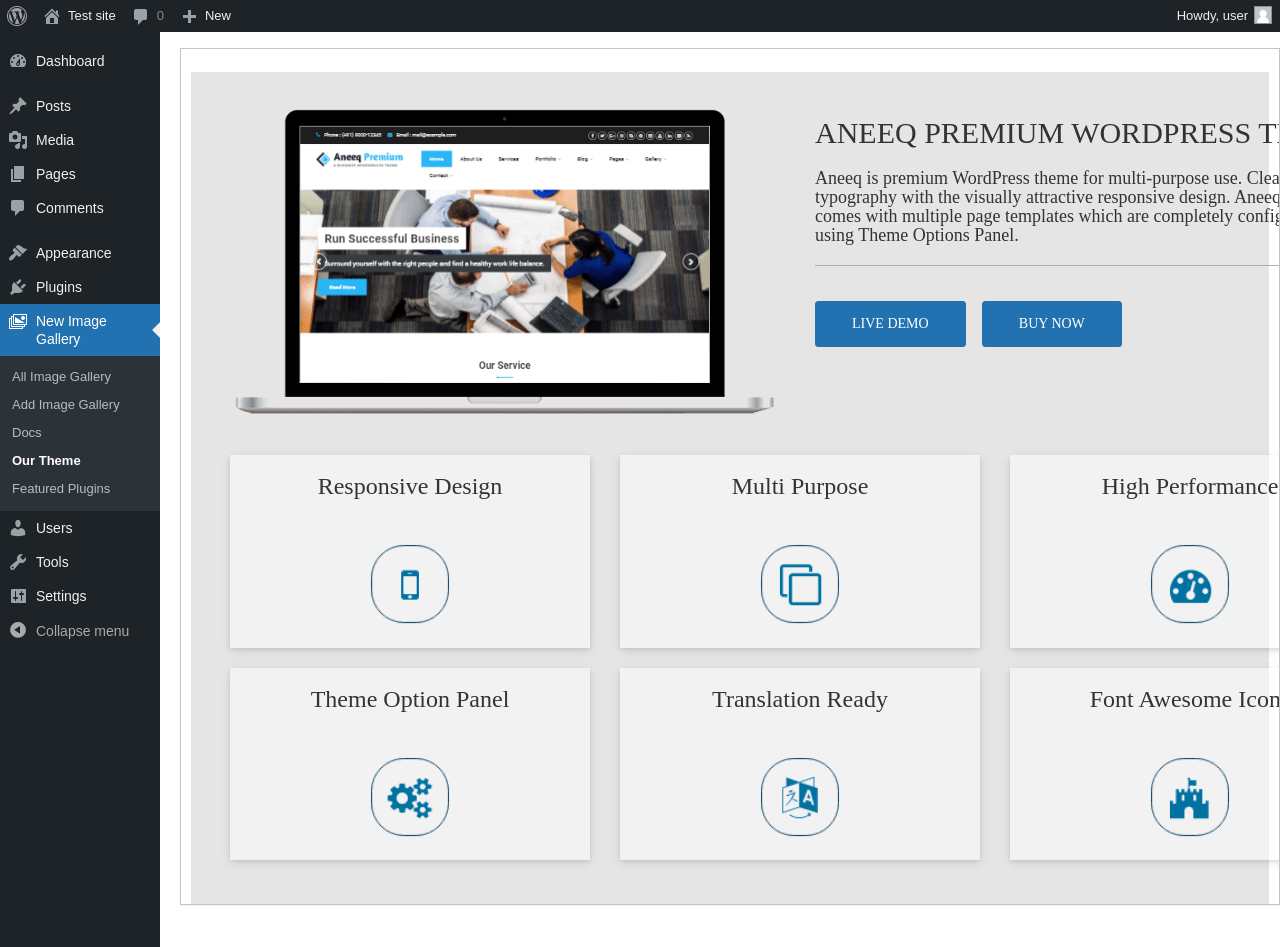Click the Aneeq theme laptop preview image
The width and height of the screenshot is (1280, 947).
point(505,261)
